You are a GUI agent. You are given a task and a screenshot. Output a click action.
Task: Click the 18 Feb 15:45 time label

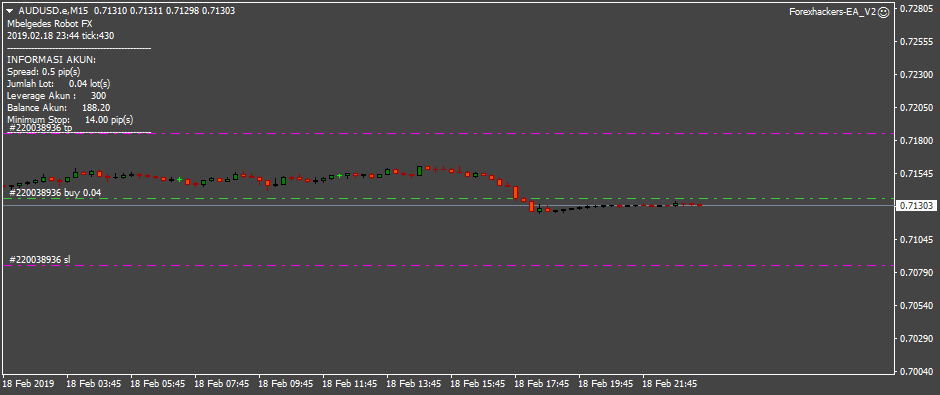[x=479, y=384]
